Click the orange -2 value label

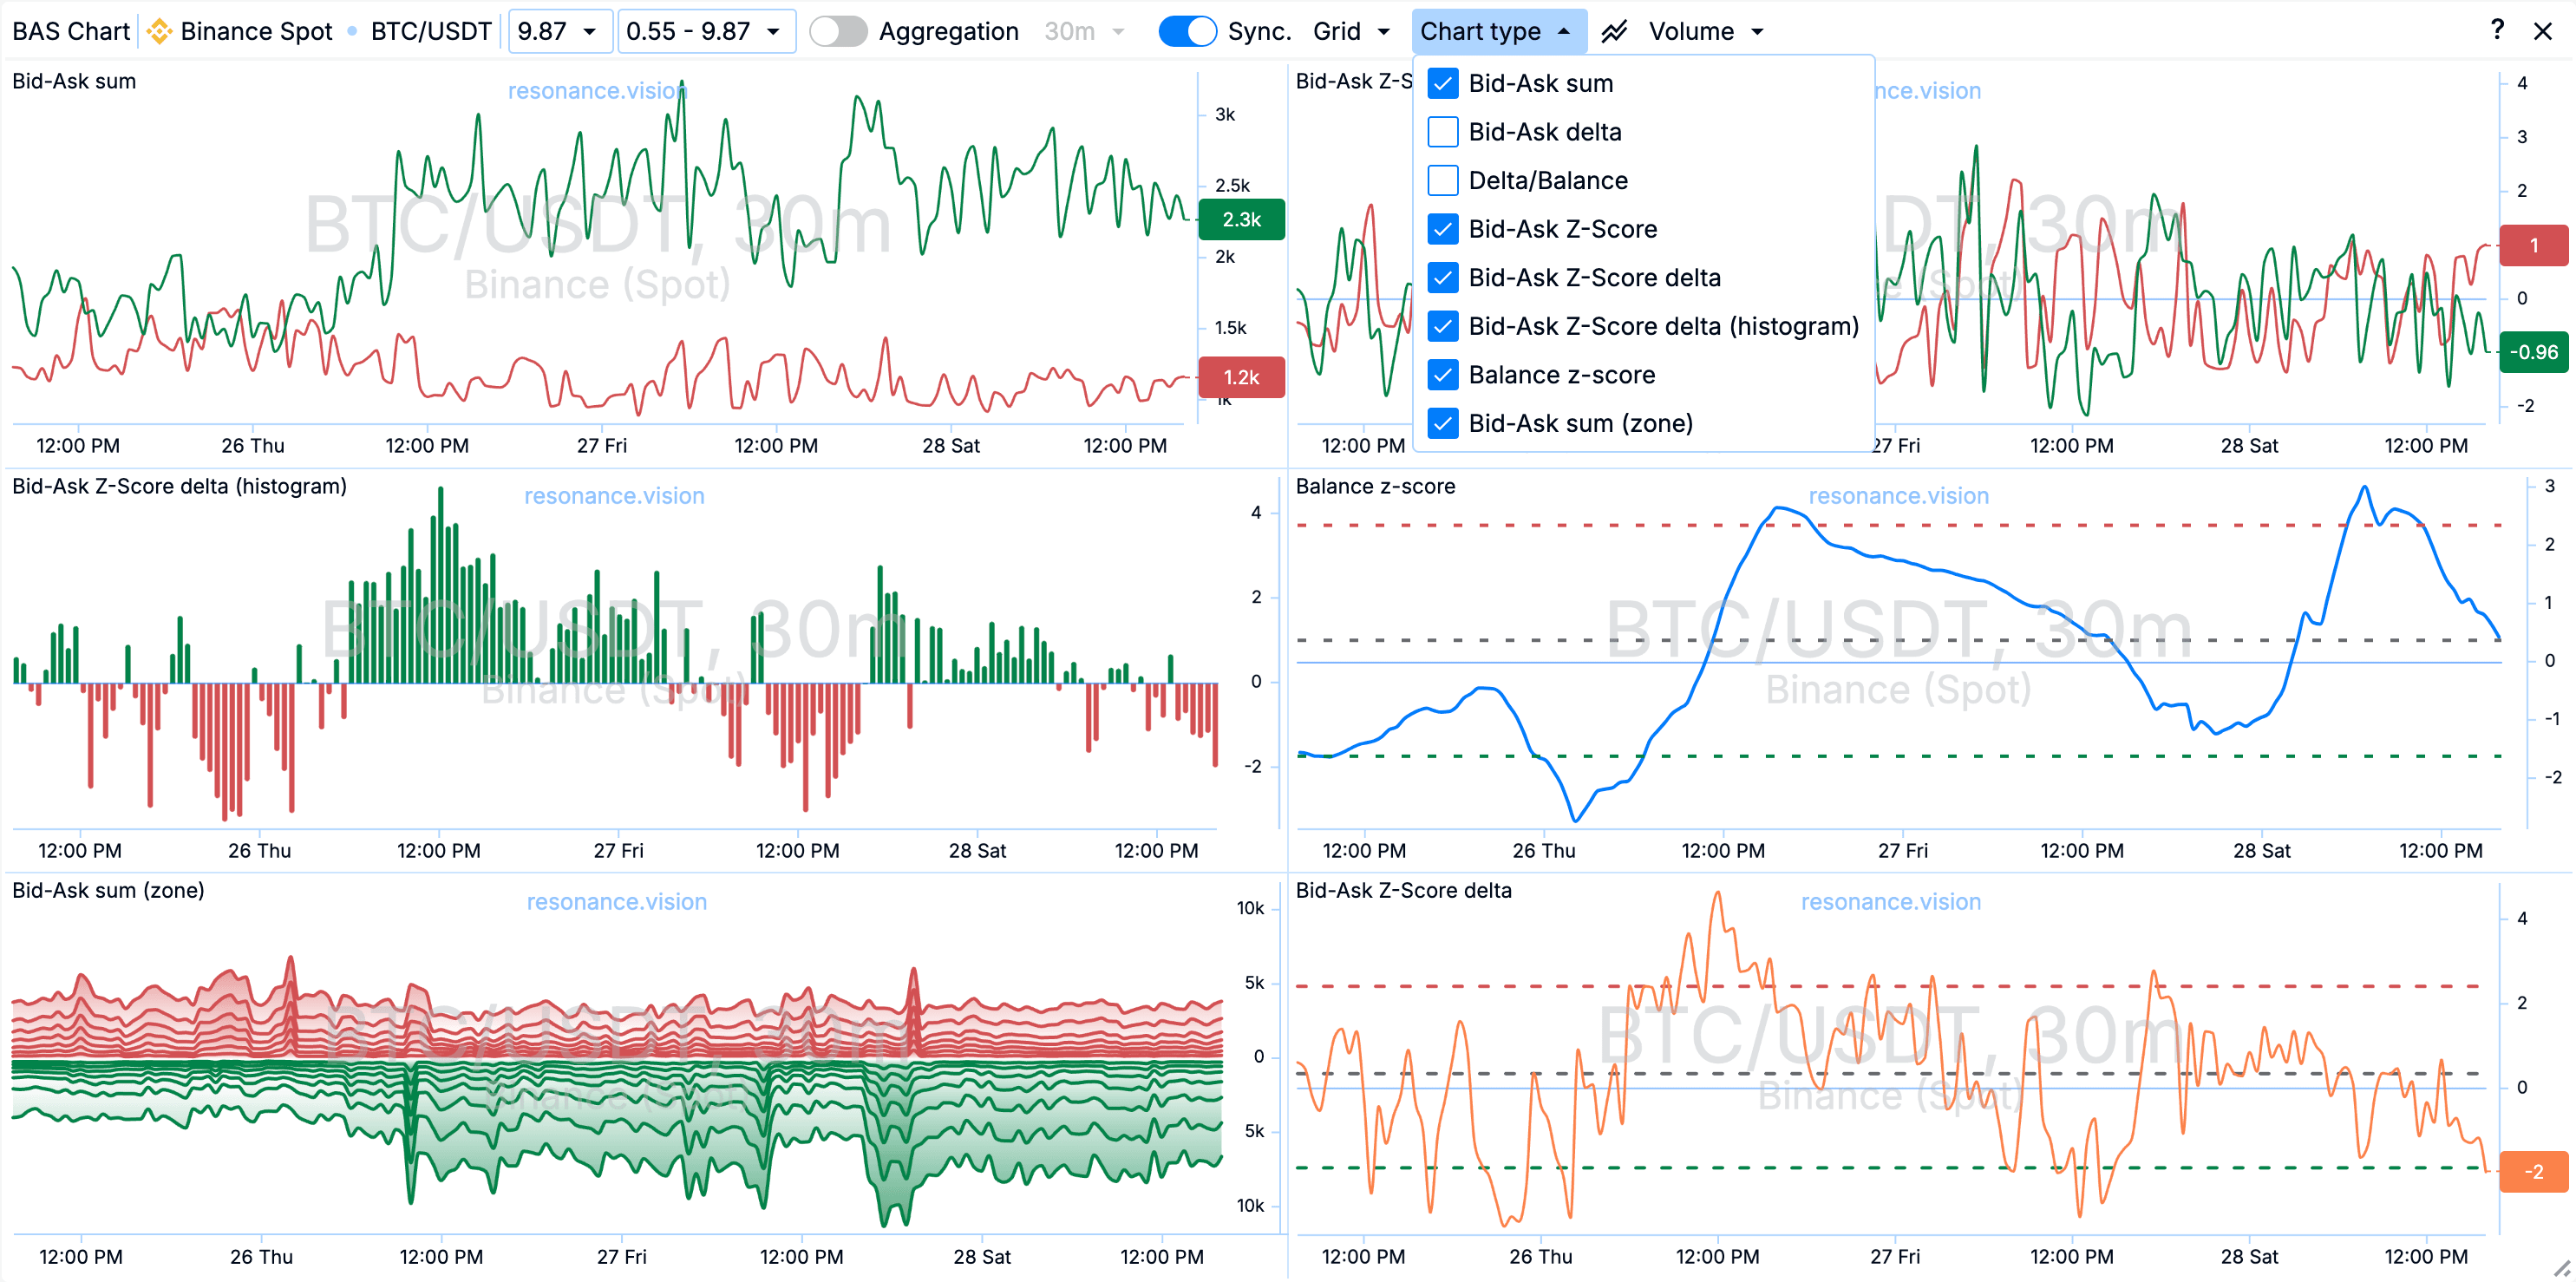point(2533,1171)
